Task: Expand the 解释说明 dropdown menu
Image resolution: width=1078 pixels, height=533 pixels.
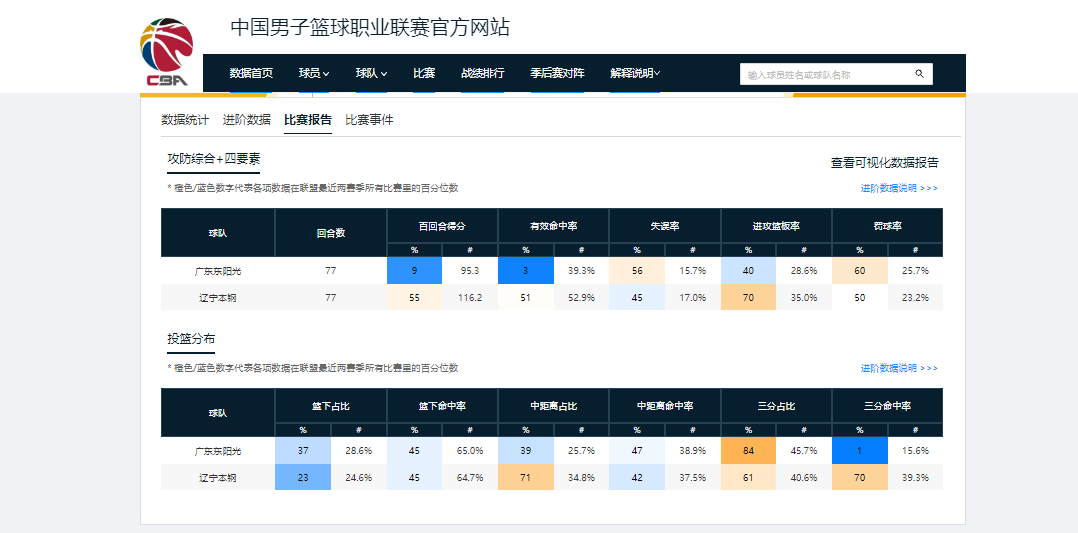Action: [635, 73]
